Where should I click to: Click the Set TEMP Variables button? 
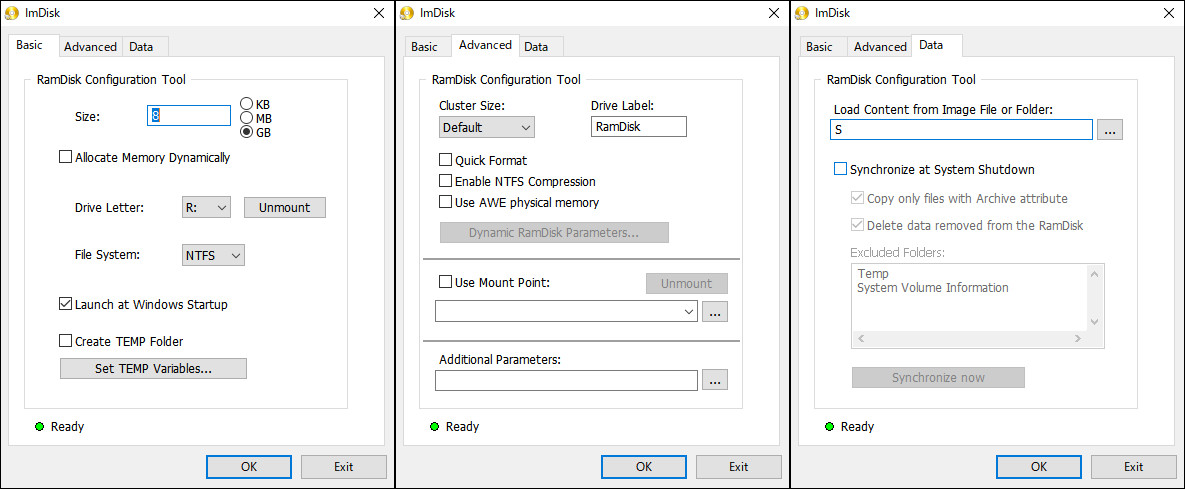click(x=153, y=369)
